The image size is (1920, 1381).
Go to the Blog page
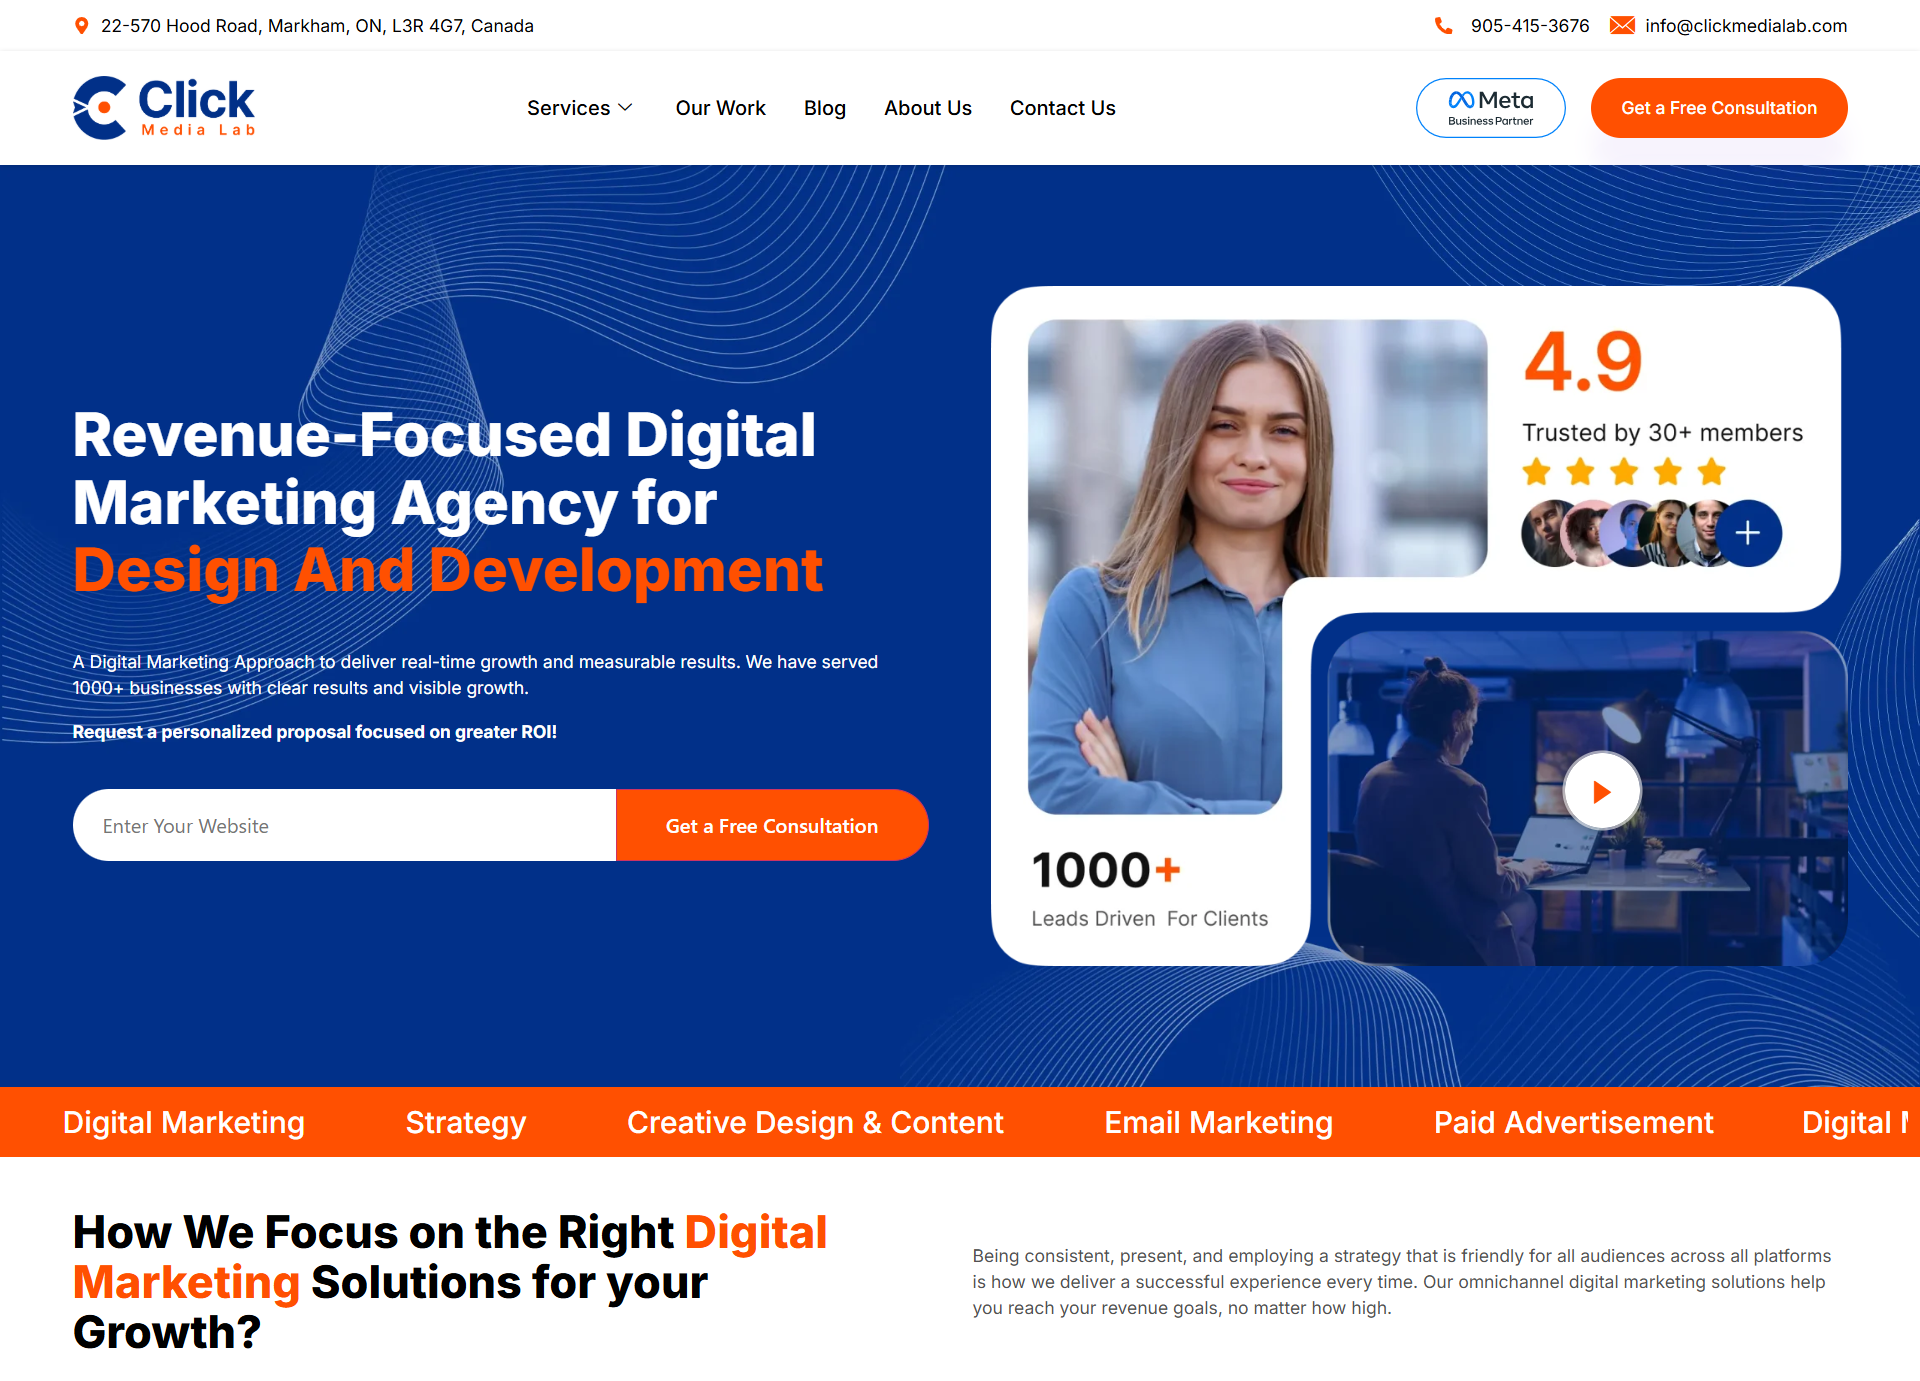click(825, 108)
